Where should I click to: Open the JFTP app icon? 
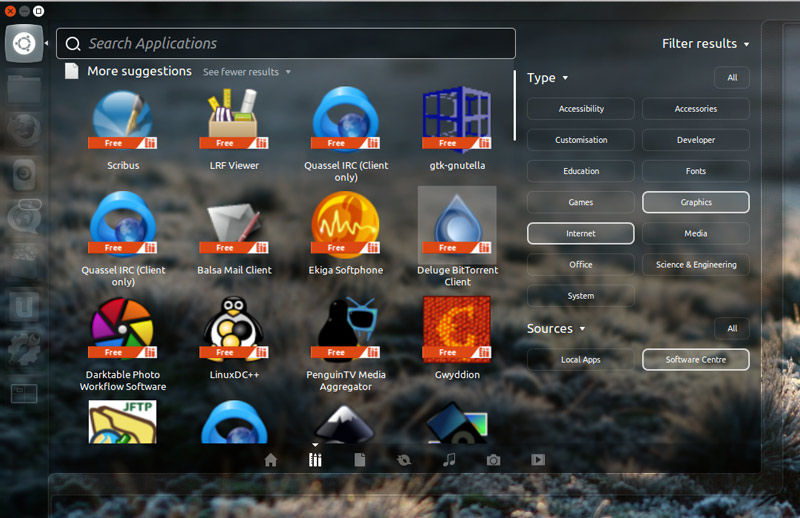pyautogui.click(x=122, y=422)
